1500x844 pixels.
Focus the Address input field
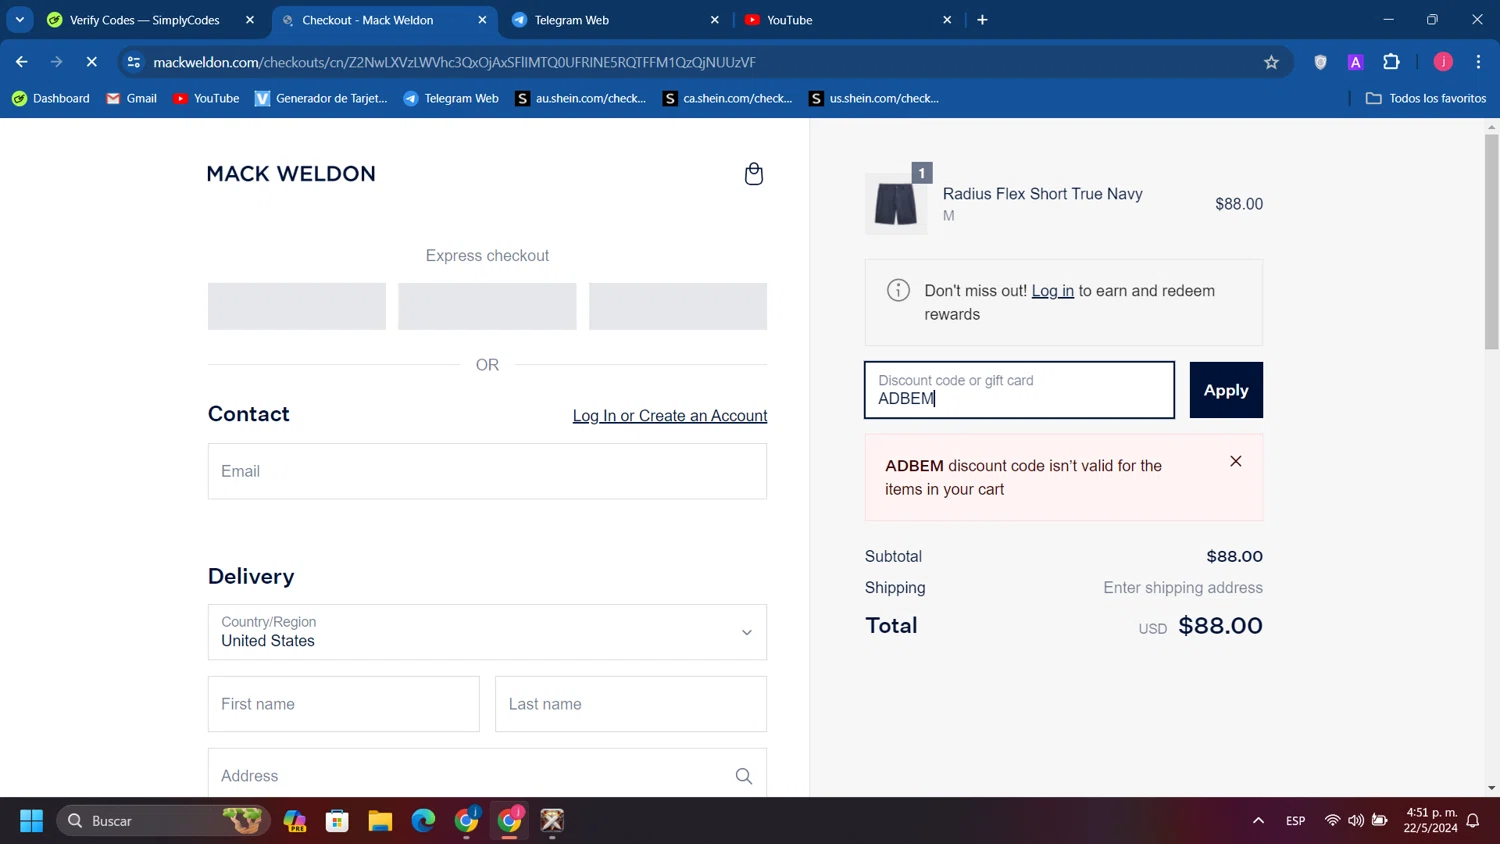point(487,775)
